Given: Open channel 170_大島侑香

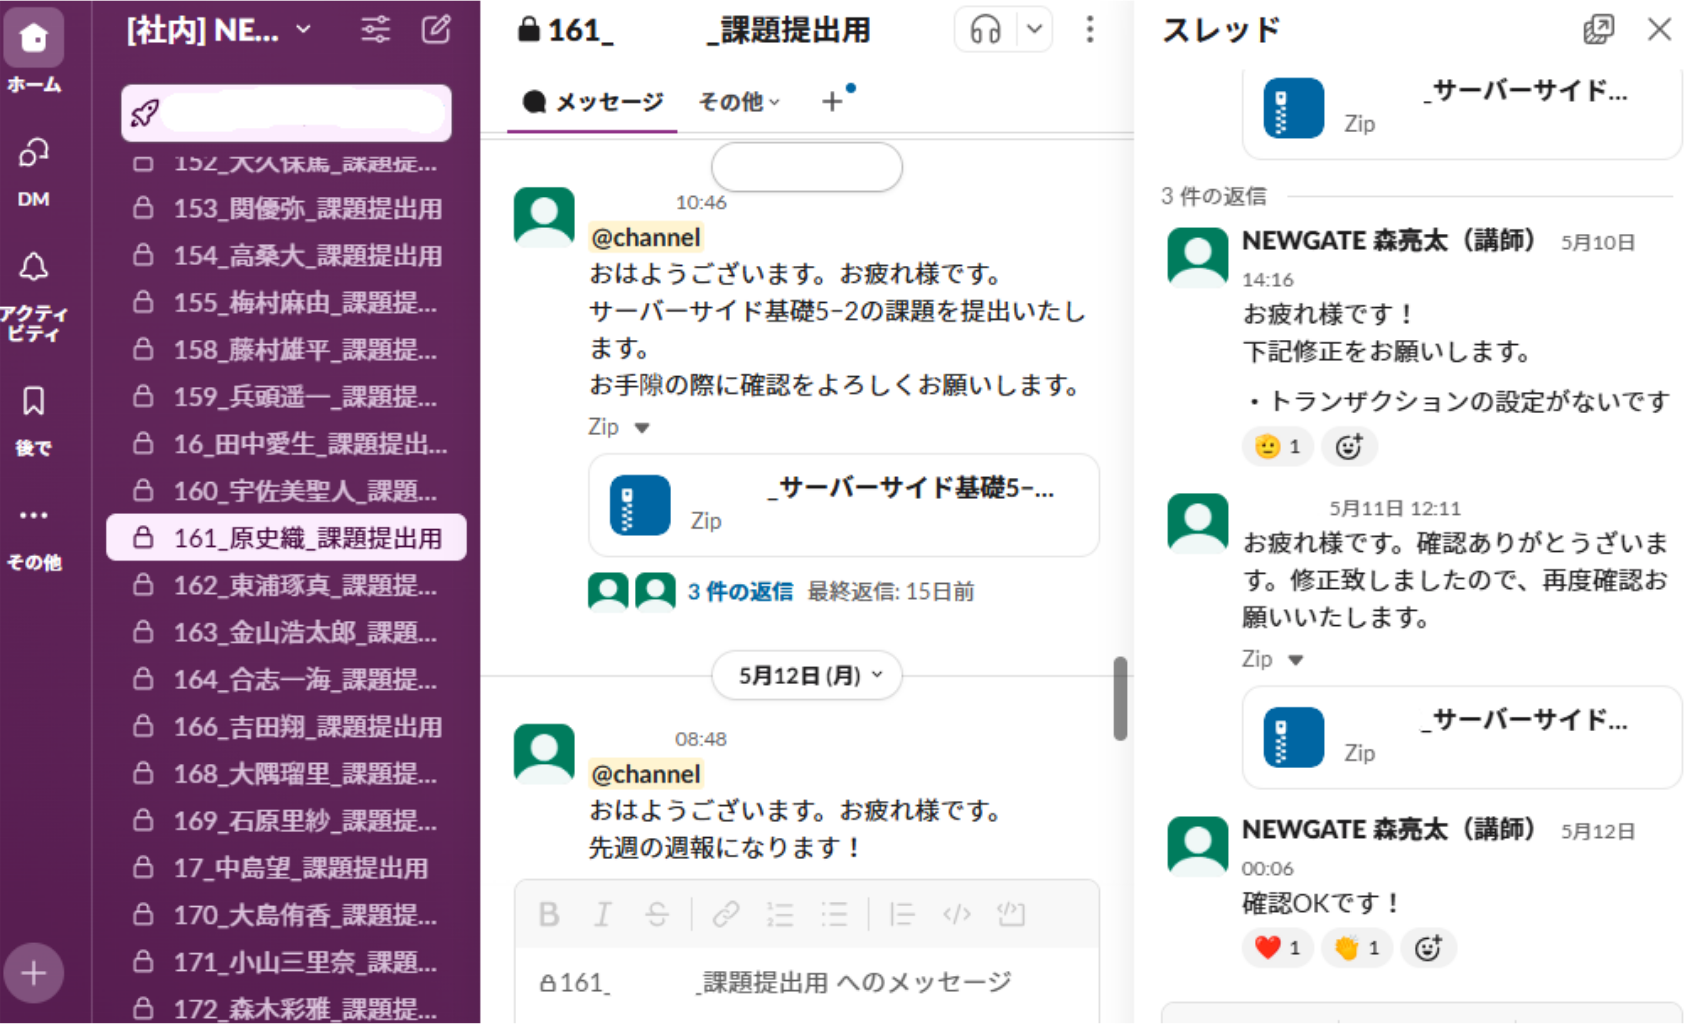Looking at the screenshot, I should (x=286, y=914).
